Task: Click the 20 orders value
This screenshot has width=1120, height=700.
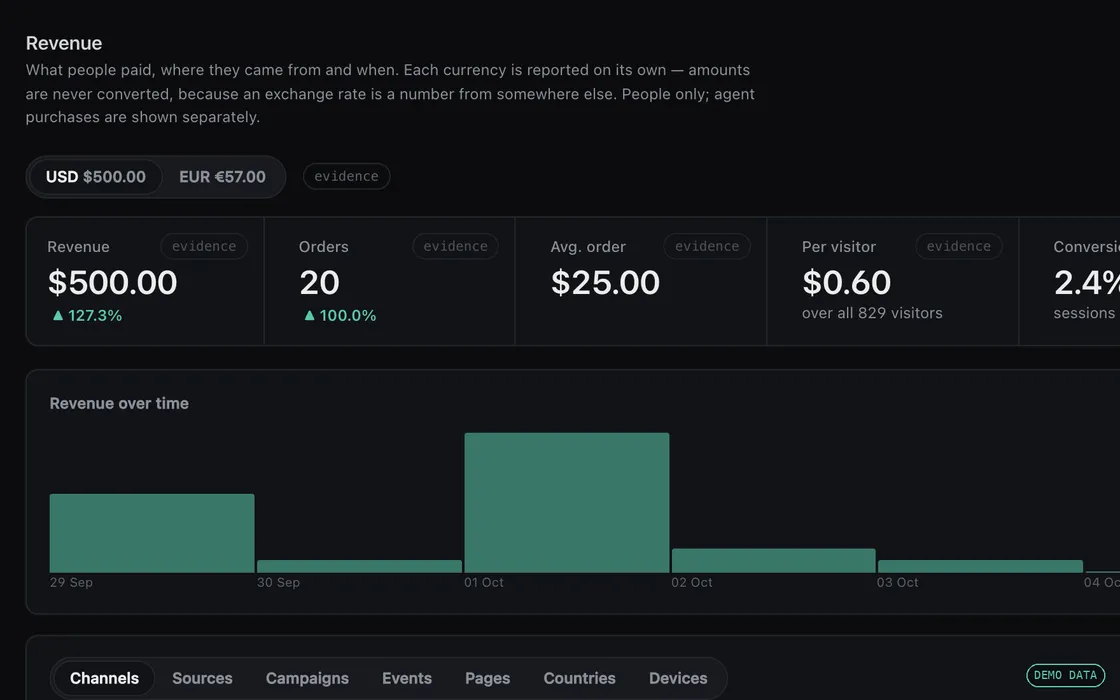Action: coord(319,283)
